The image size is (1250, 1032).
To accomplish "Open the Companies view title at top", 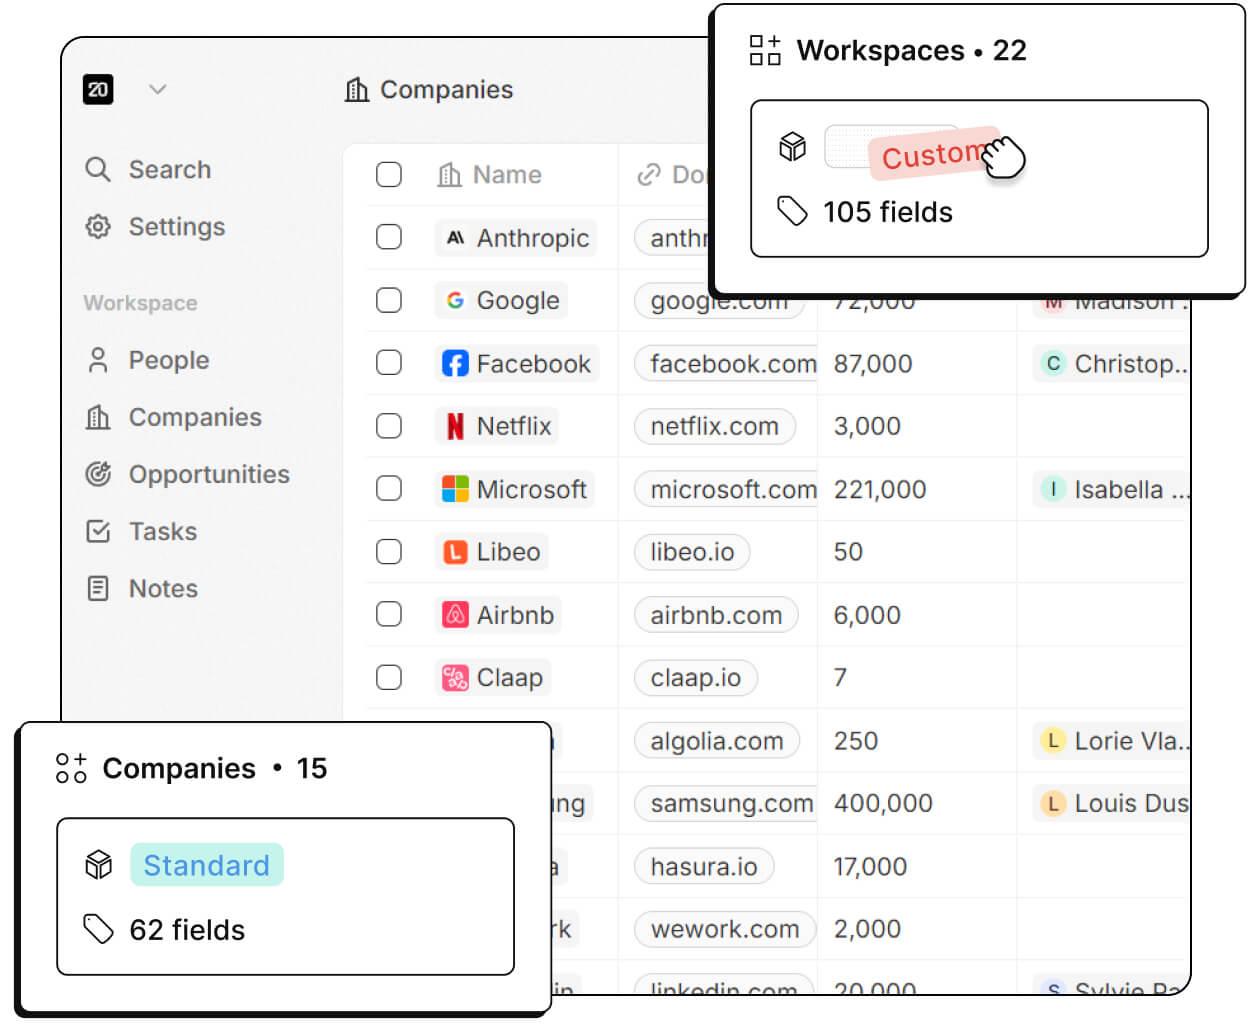I will tap(446, 89).
